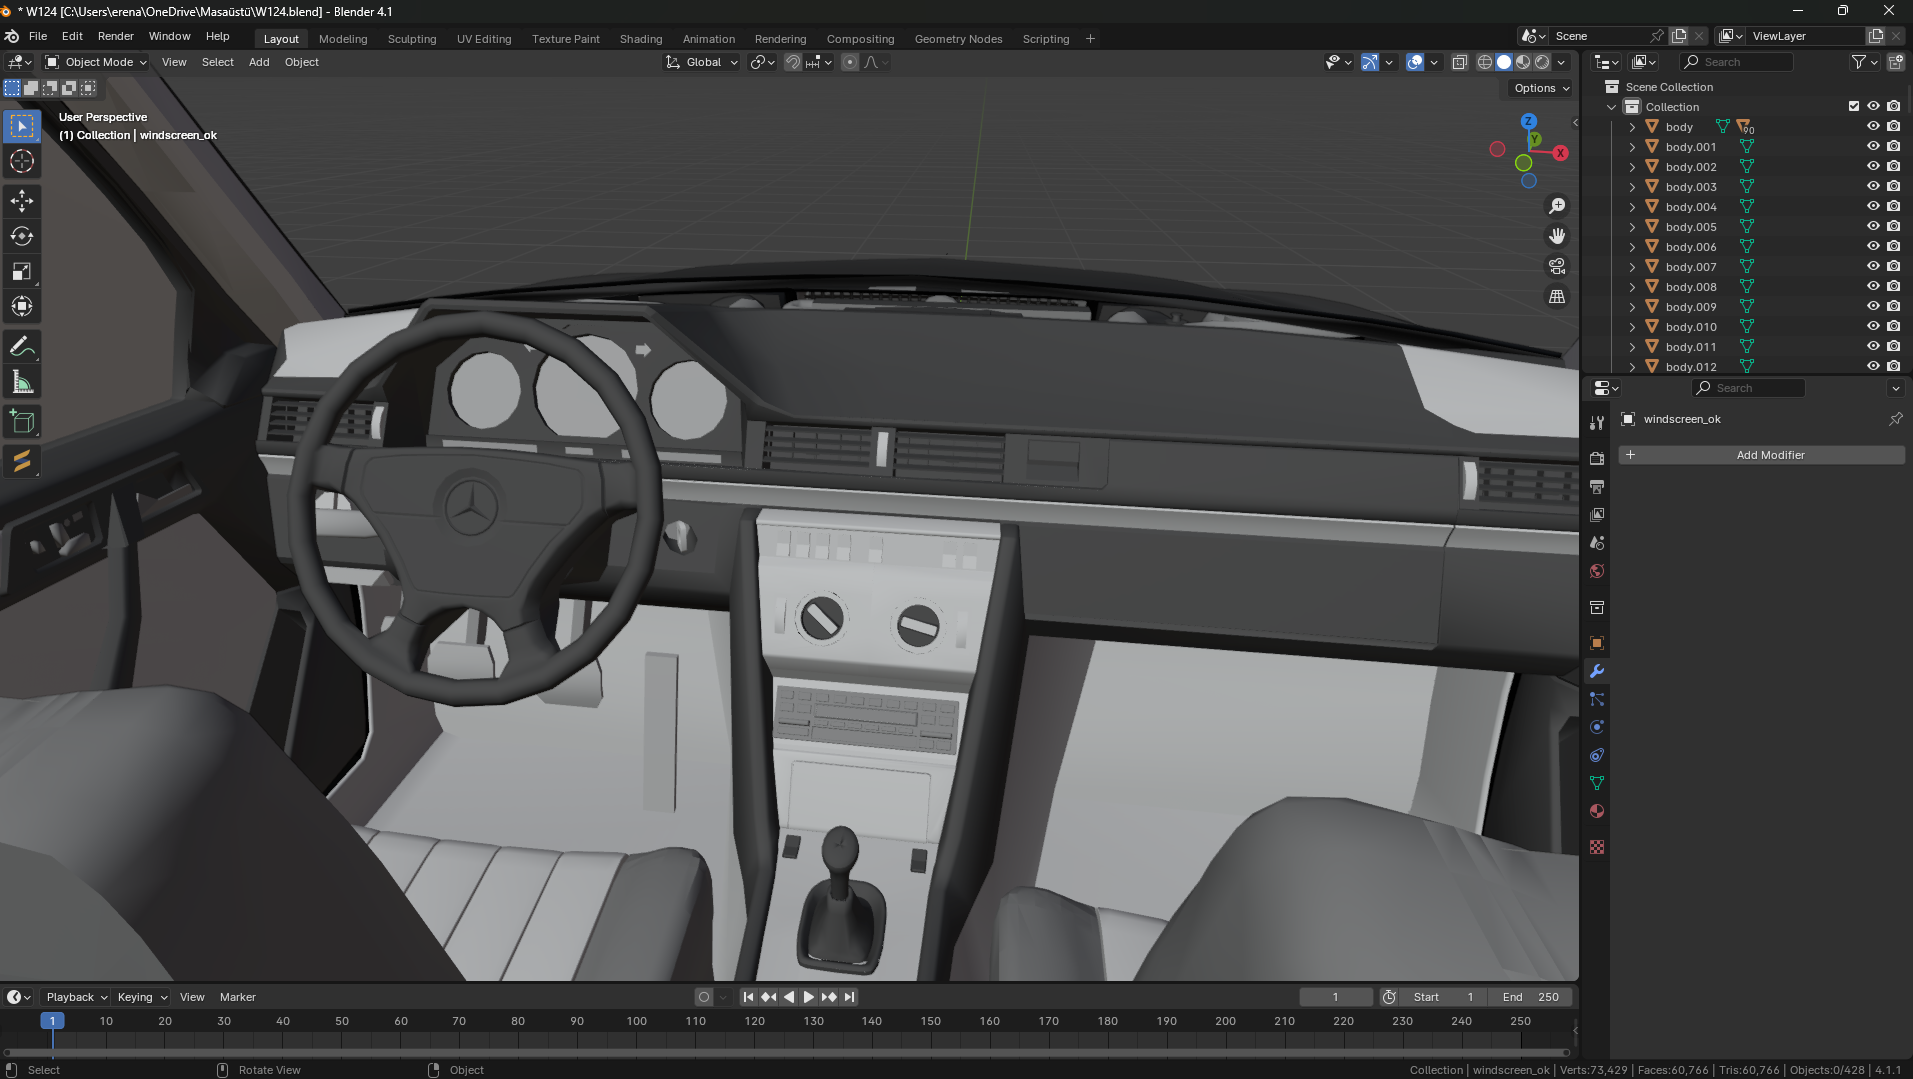Jump to the next keyframe

[829, 997]
